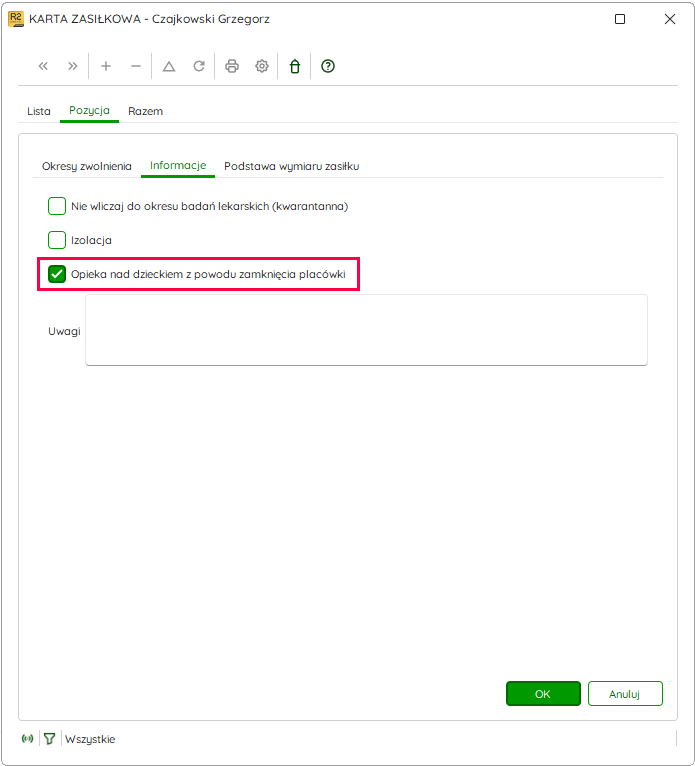Image resolution: width=695 pixels, height=766 pixels.
Task: Click the broadcast signal icon in status bar
Action: (27, 739)
